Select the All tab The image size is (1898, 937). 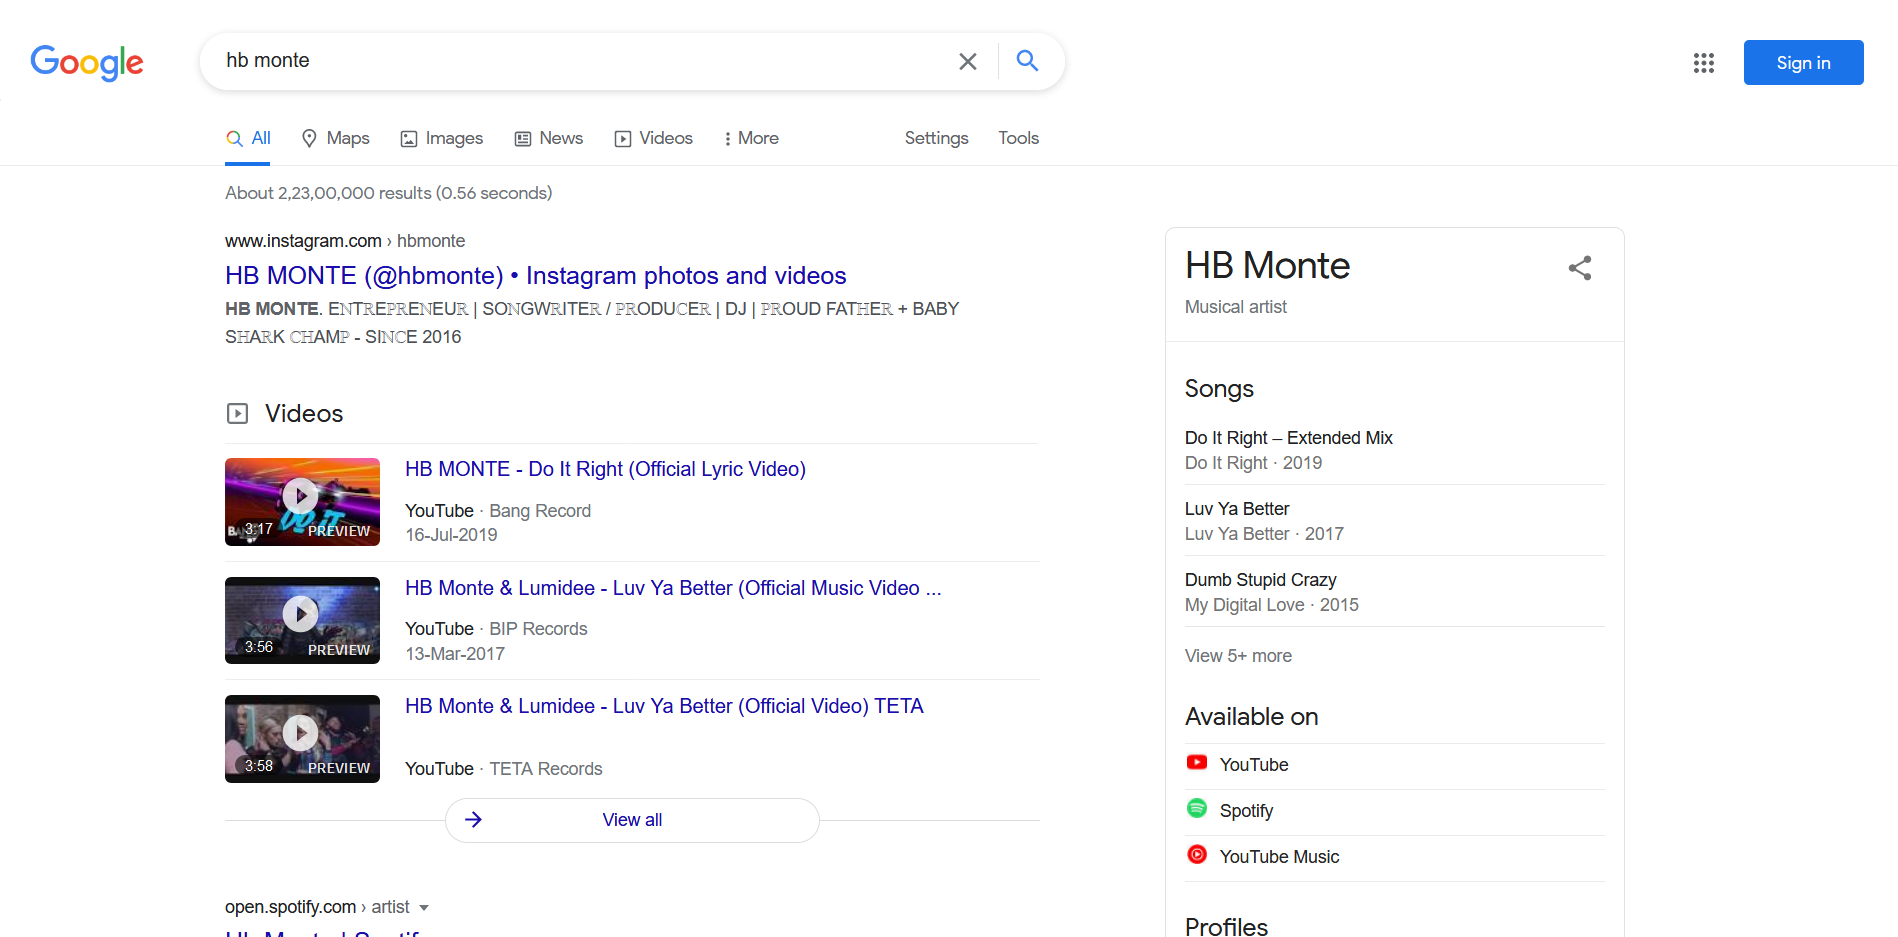click(248, 138)
